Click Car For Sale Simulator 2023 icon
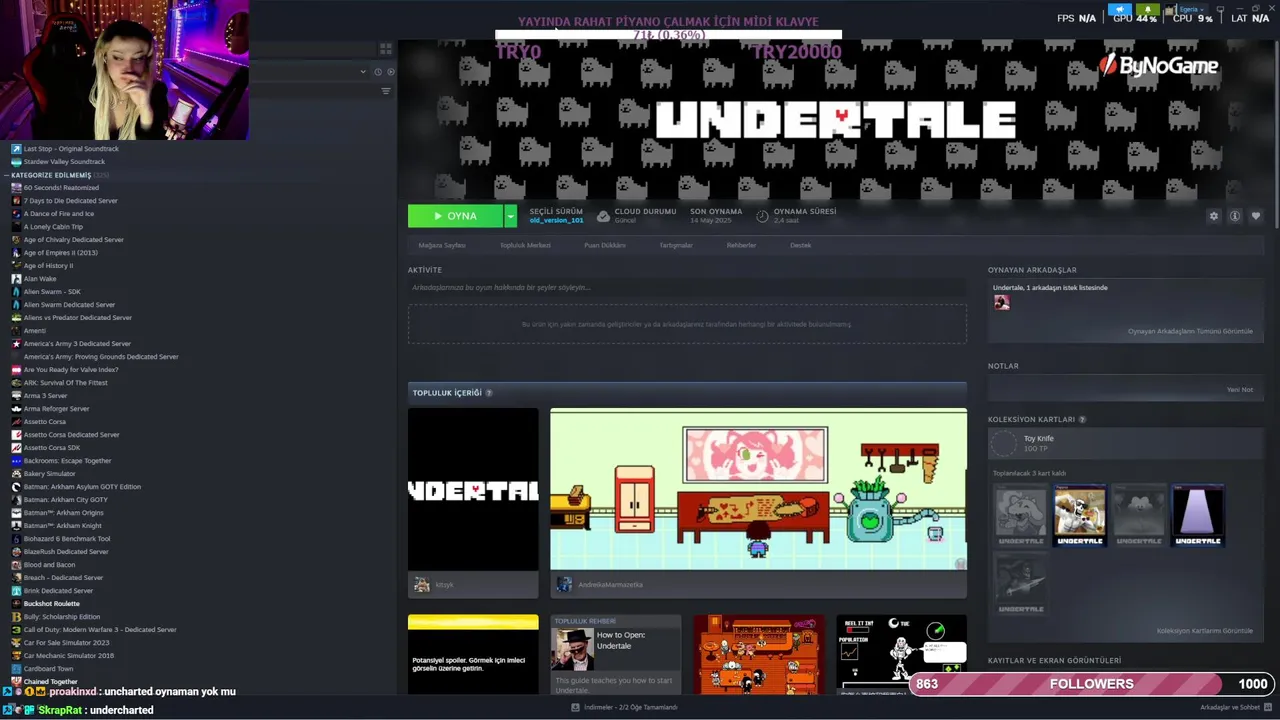 [16, 643]
